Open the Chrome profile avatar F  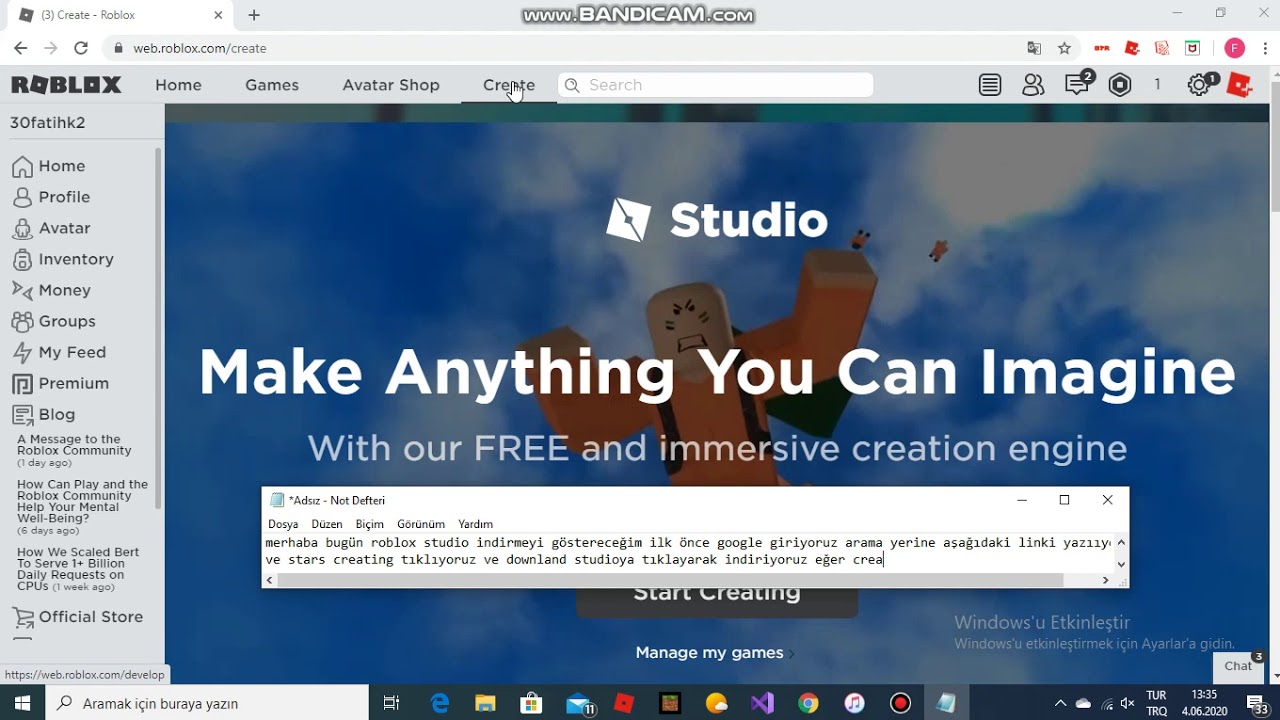pyautogui.click(x=1234, y=48)
